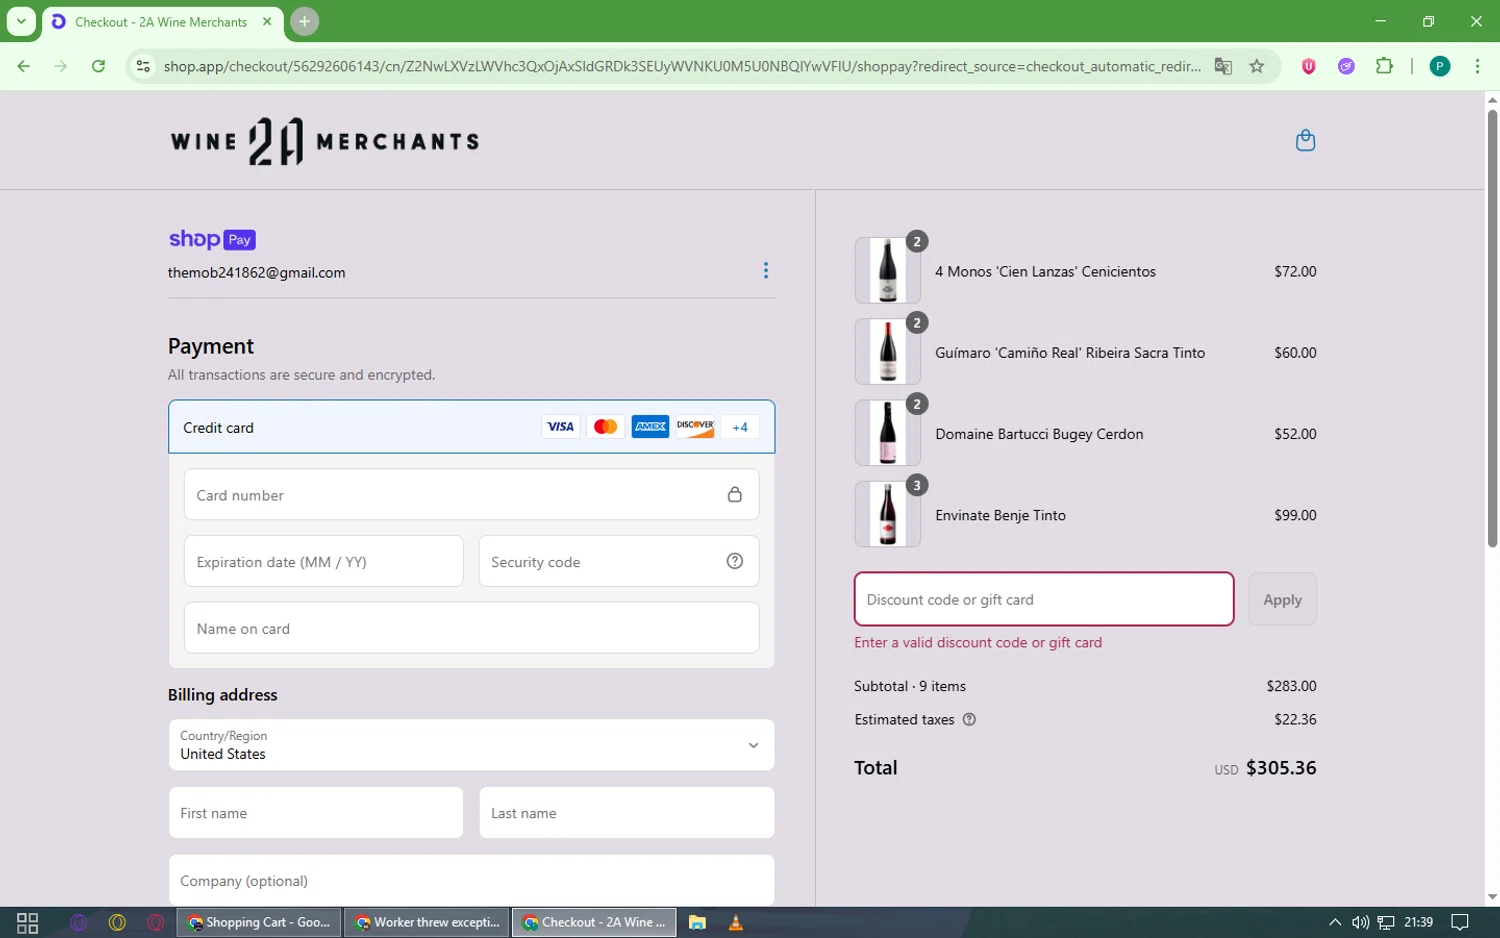
Task: Click the American Express icon
Action: 650,427
